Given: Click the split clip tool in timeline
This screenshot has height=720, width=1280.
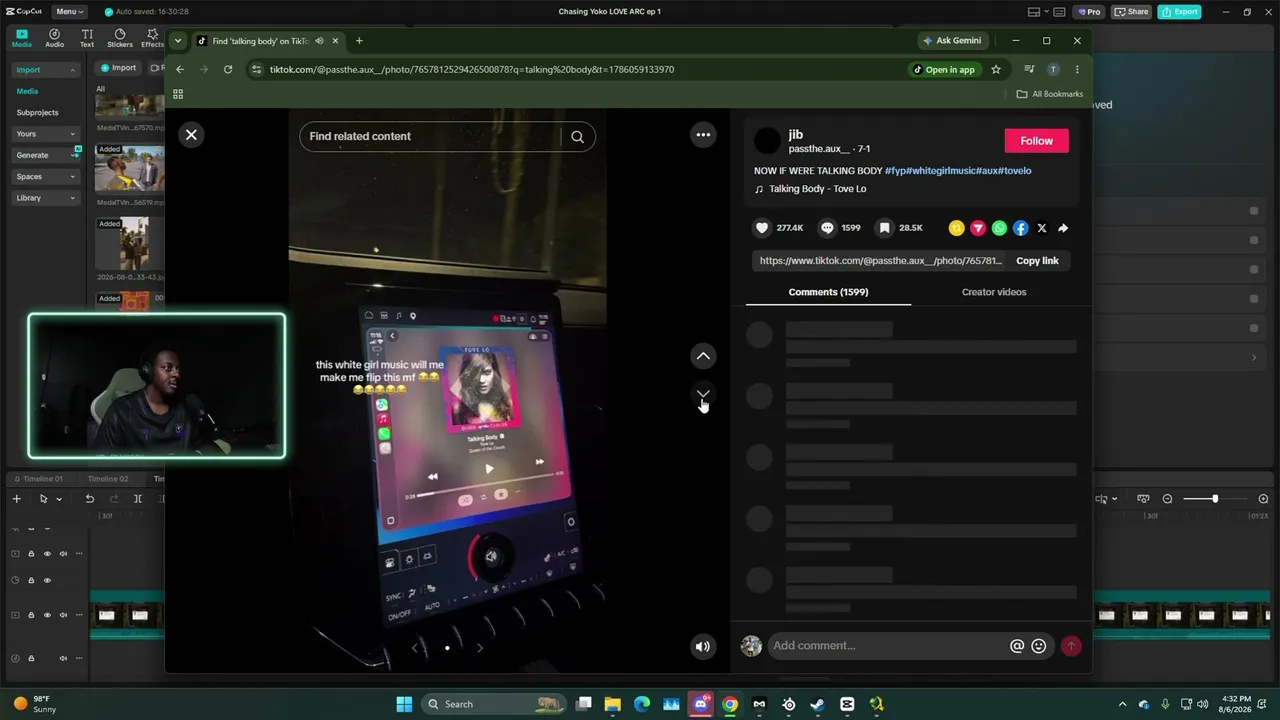Looking at the screenshot, I should 138,499.
